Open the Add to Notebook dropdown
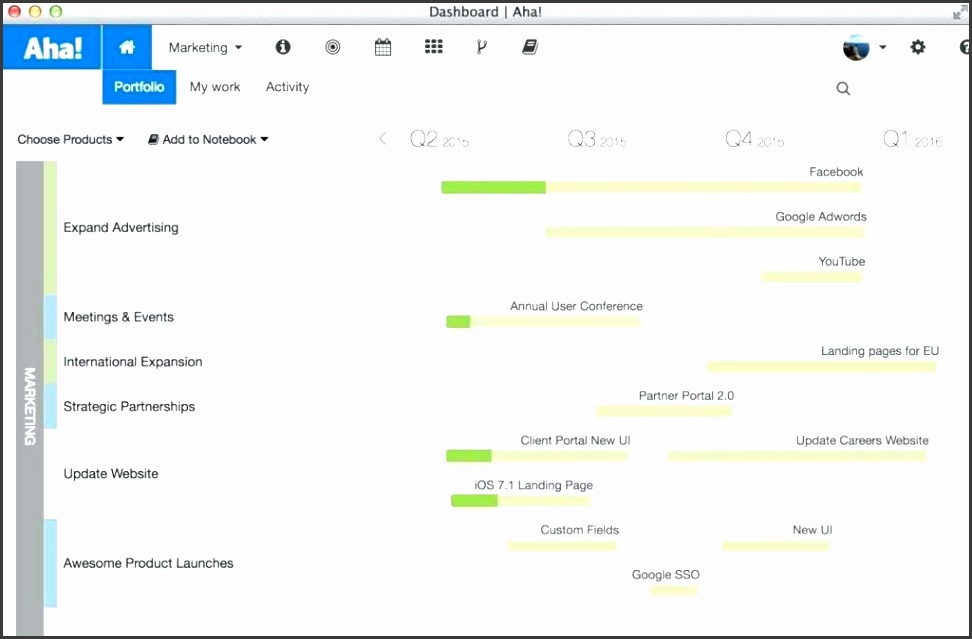972x639 pixels. click(x=208, y=140)
